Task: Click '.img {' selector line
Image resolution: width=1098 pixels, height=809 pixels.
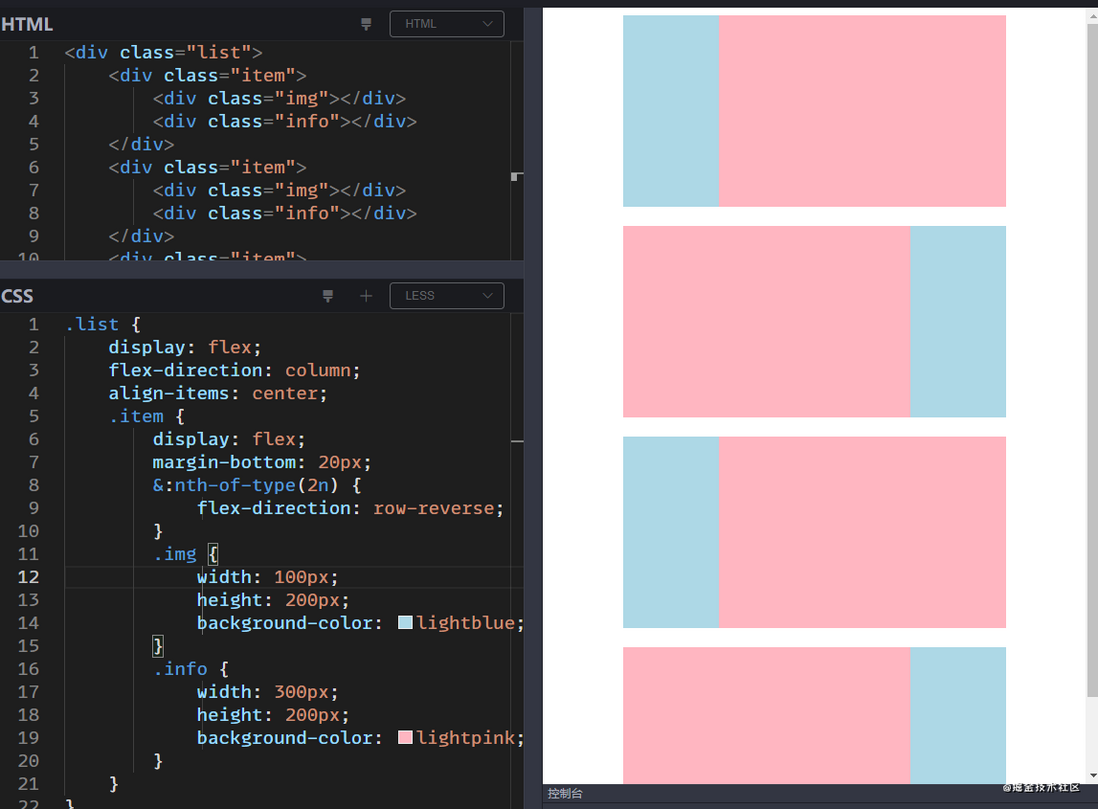Action: point(186,554)
